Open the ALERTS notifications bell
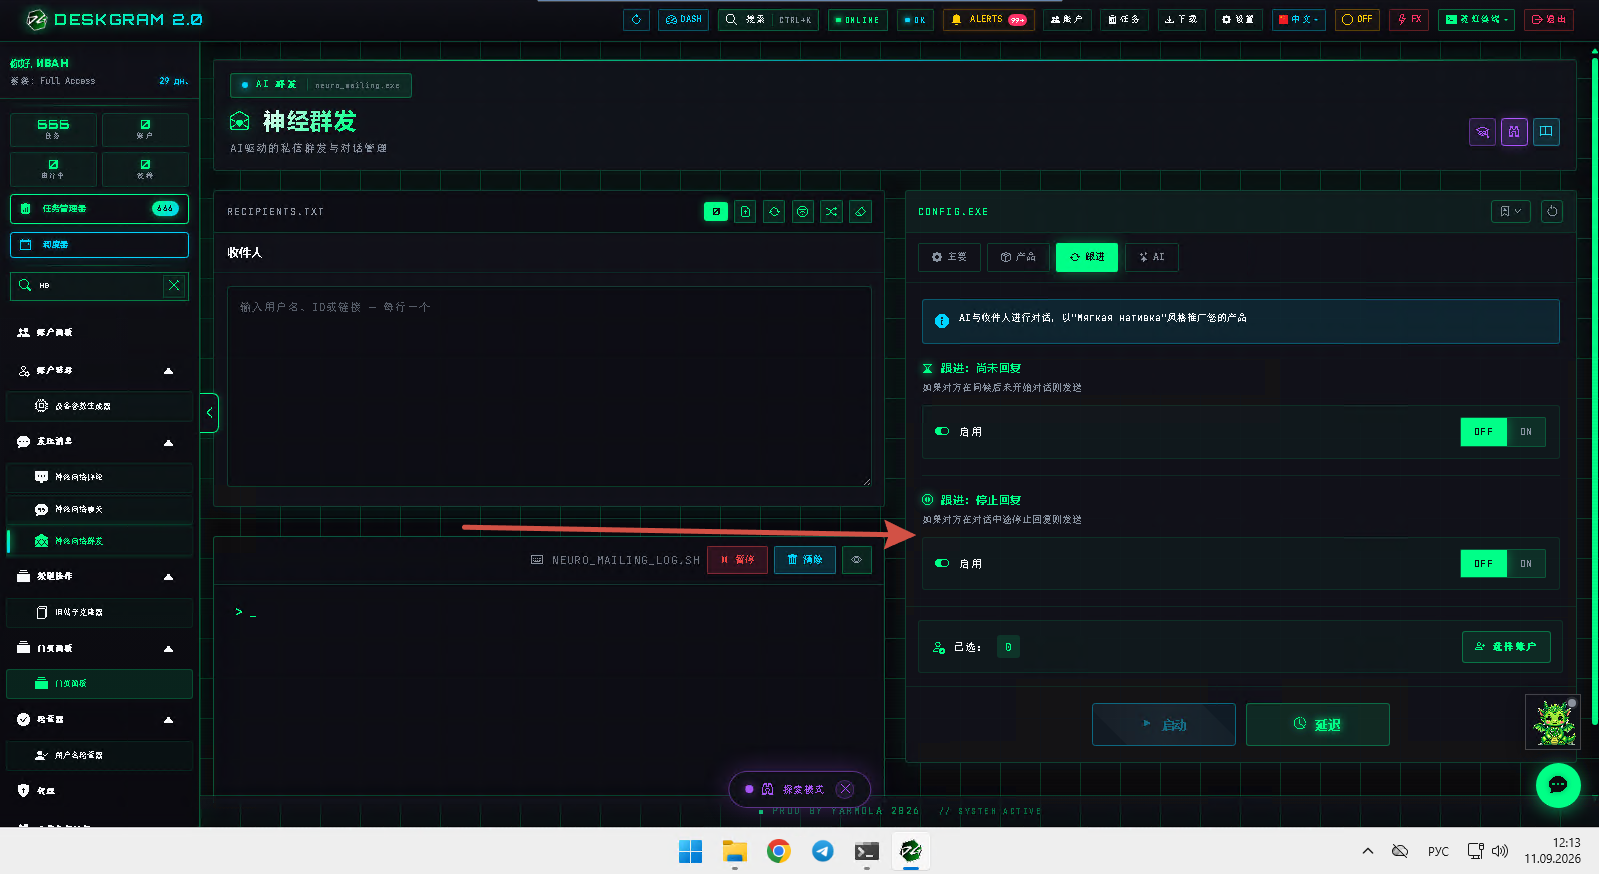1599x874 pixels. pyautogui.click(x=988, y=19)
